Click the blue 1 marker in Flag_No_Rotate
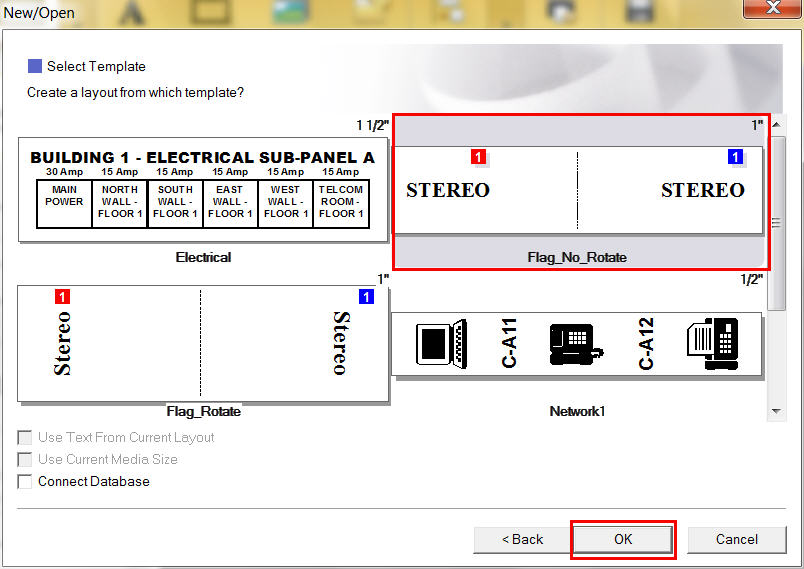This screenshot has width=804, height=569. (736, 157)
